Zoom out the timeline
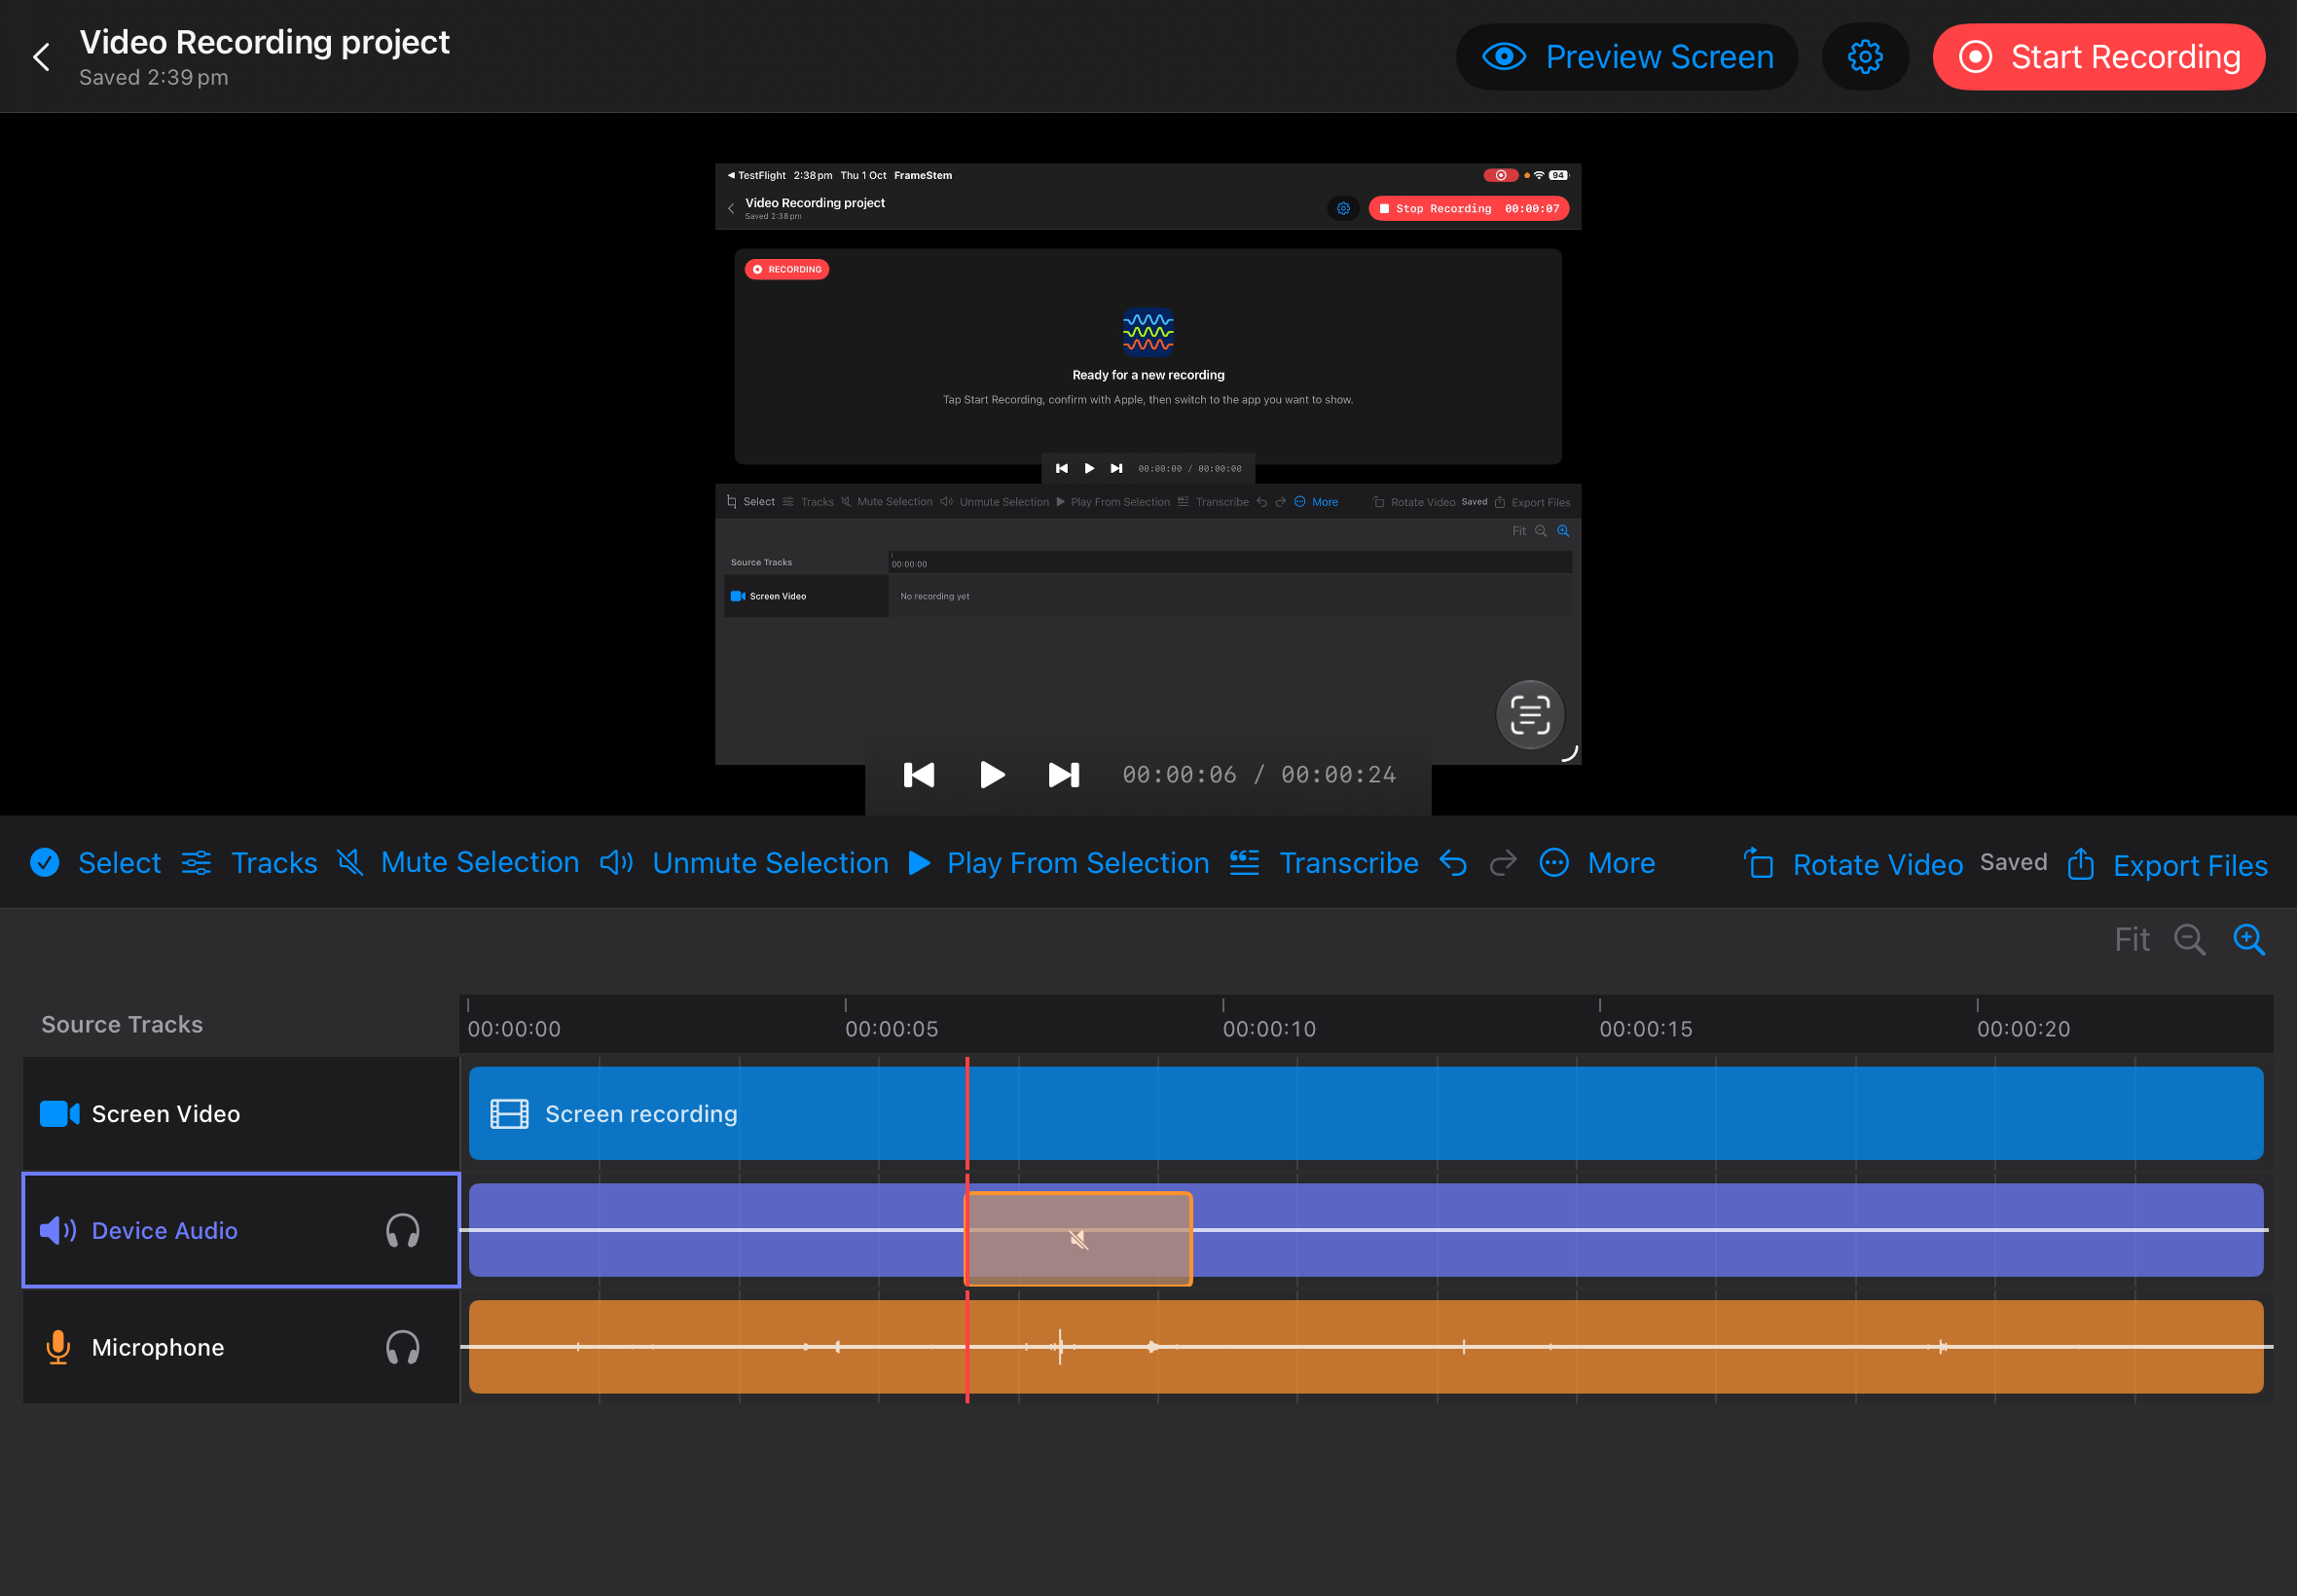Screen dimensions: 2297x1596 pos(2189,939)
